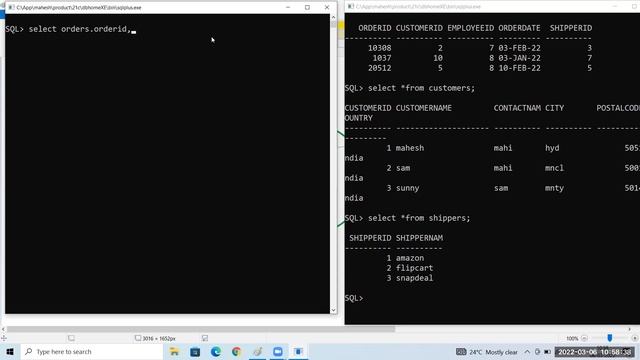Image resolution: width=640 pixels, height=360 pixels.
Task: Click the 'select orders.orderid,' command text
Action: [80, 29]
